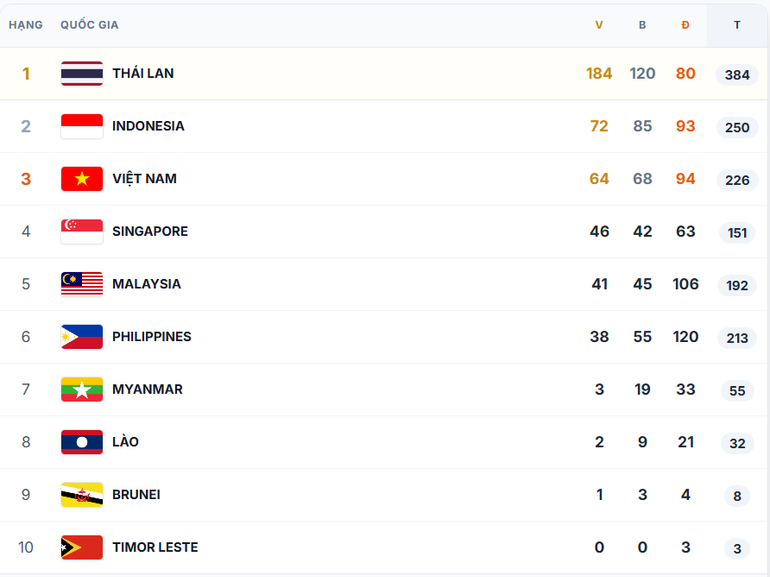This screenshot has height=577, width=770.
Task: Click the Laos flag icon
Action: pyautogui.click(x=81, y=442)
